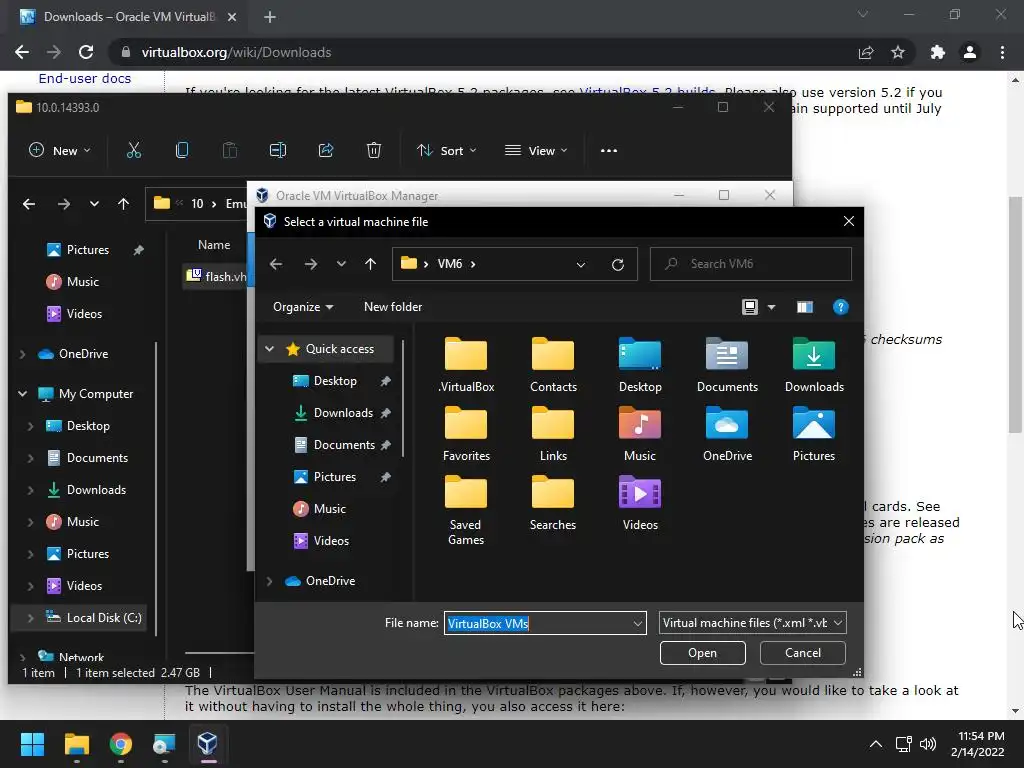
Task: Collapse My Computer in Explorer sidebar
Action: pyautogui.click(x=22, y=394)
